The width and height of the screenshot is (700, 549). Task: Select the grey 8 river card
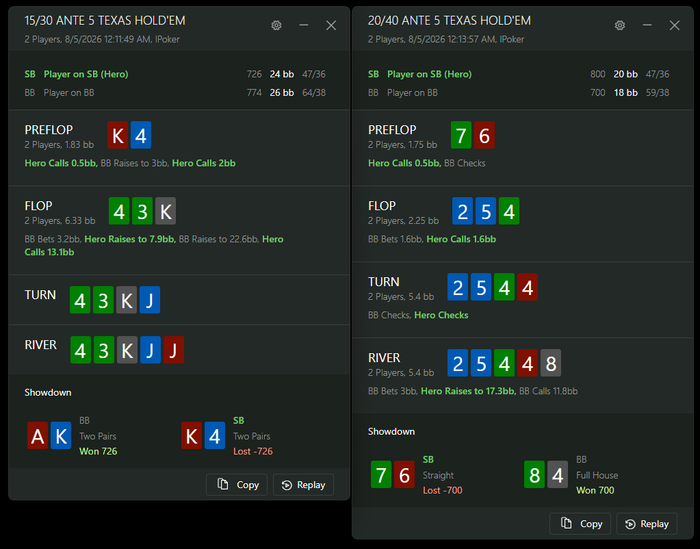pyautogui.click(x=551, y=363)
